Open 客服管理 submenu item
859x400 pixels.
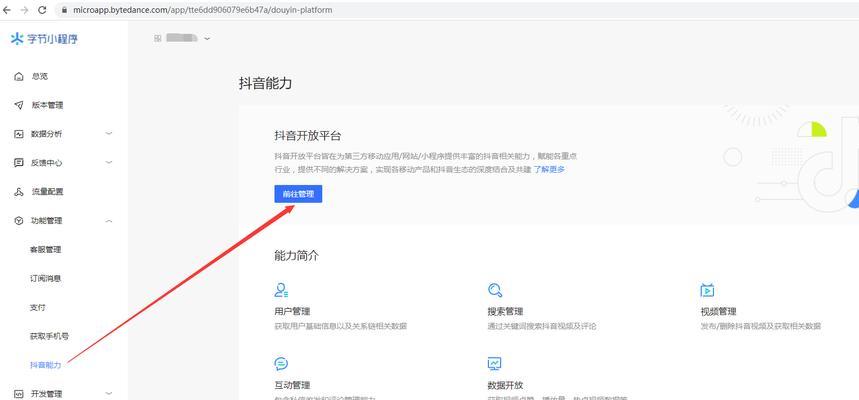click(x=45, y=250)
